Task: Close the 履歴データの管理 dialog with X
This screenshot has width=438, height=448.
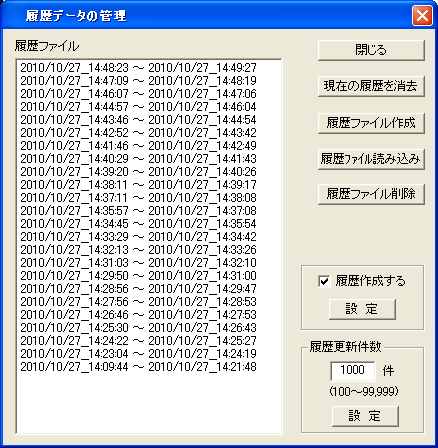Action: 422,15
